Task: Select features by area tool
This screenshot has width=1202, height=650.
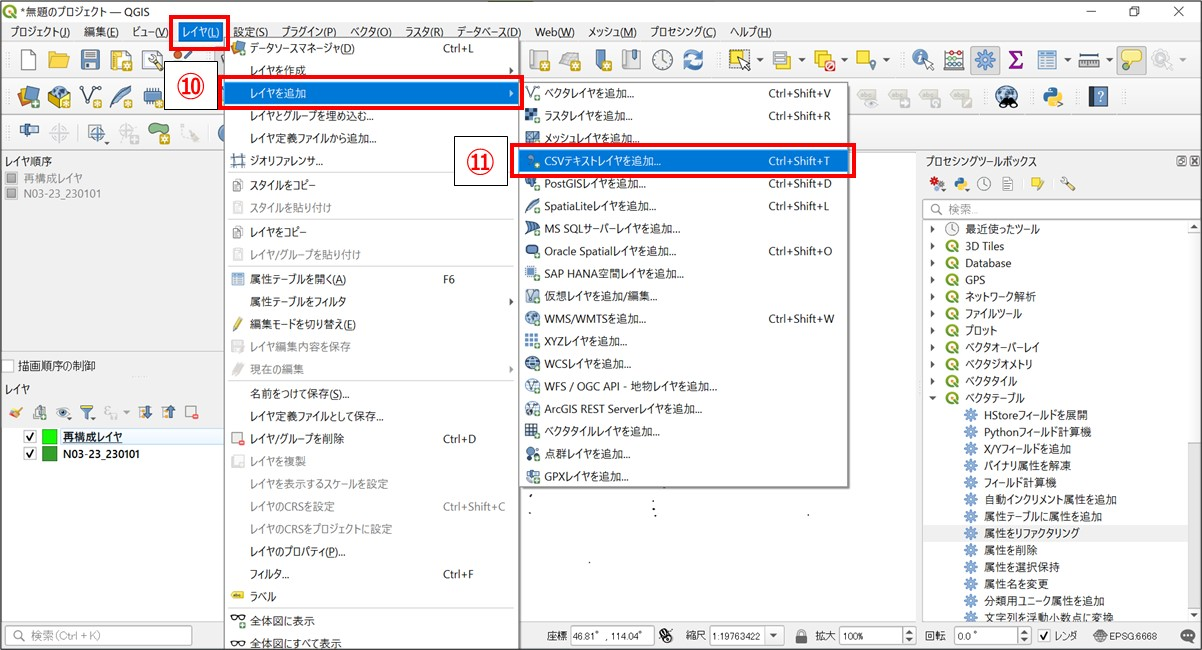Action: click(x=740, y=61)
